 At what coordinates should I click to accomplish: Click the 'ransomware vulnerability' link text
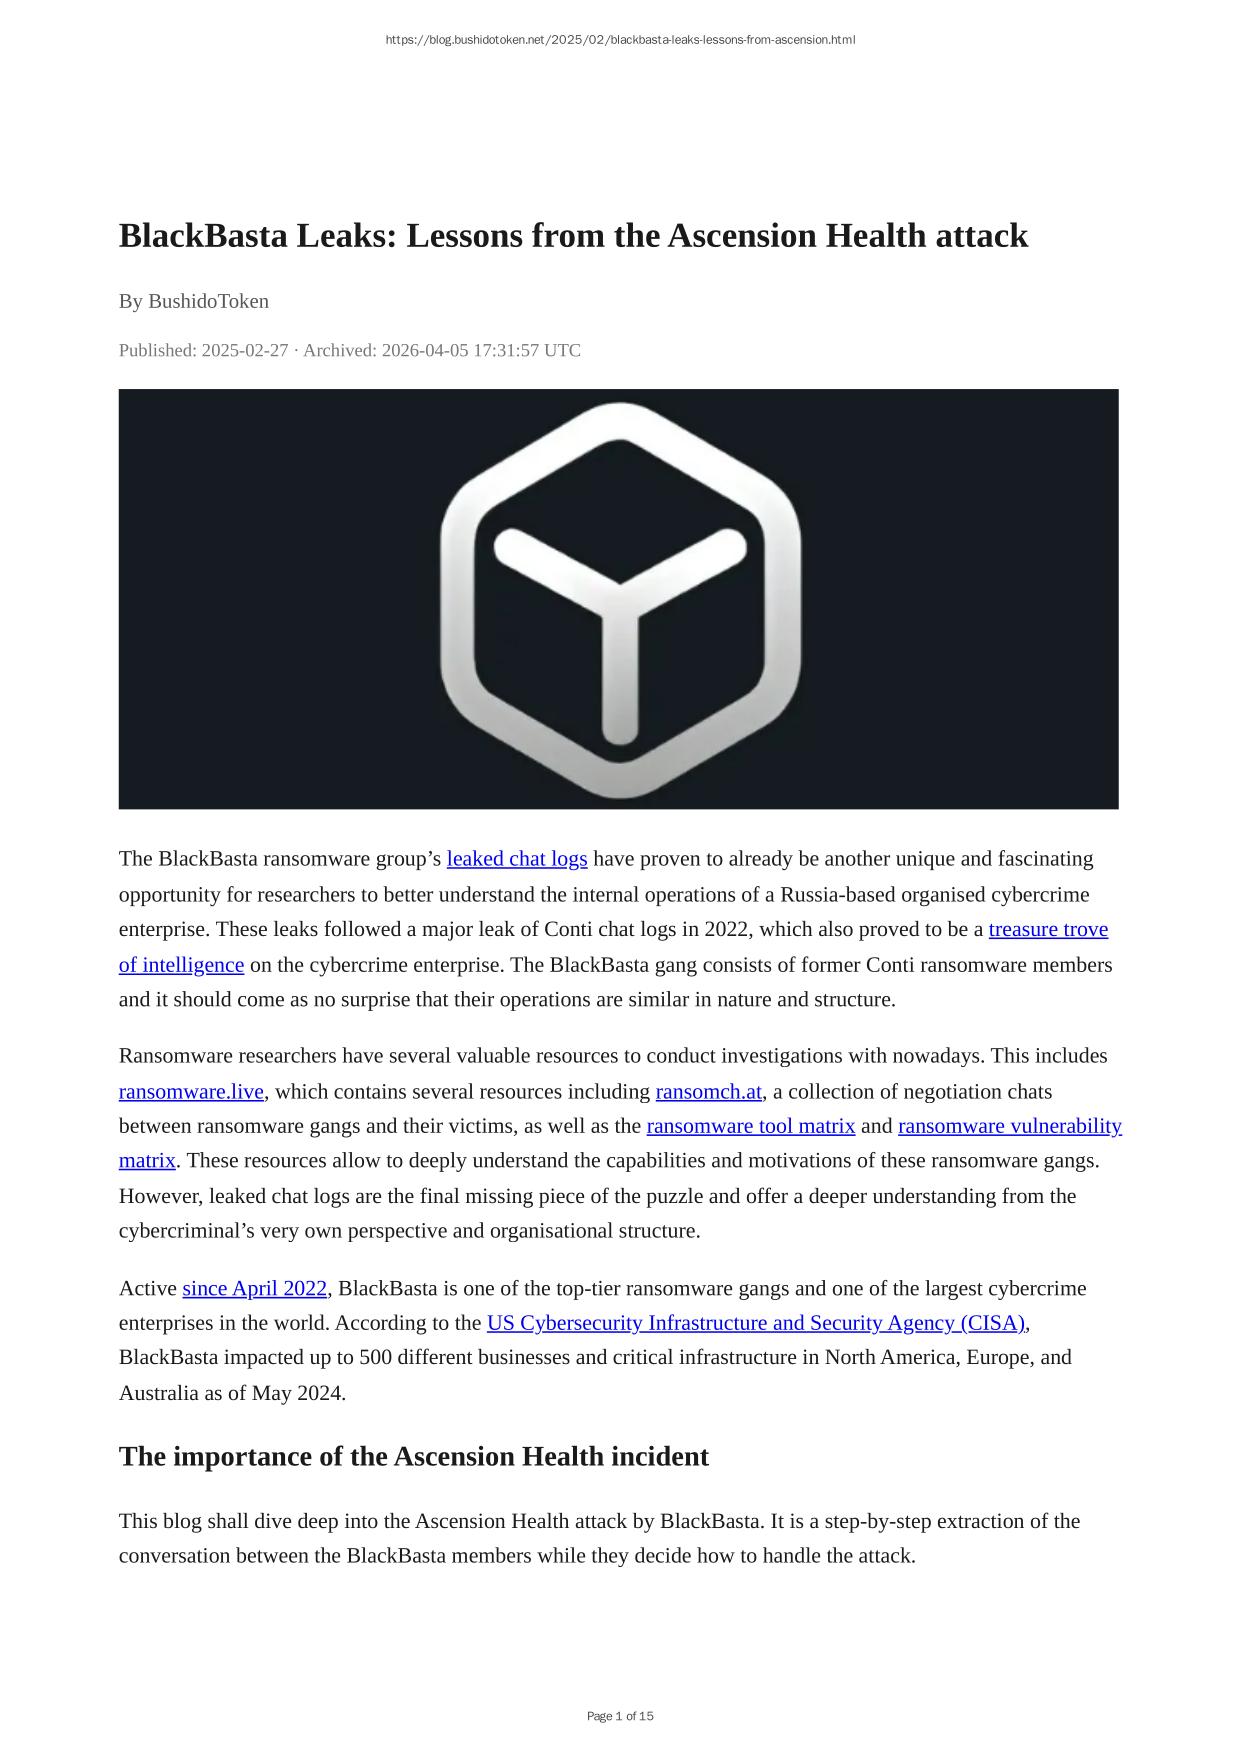point(1009,1126)
